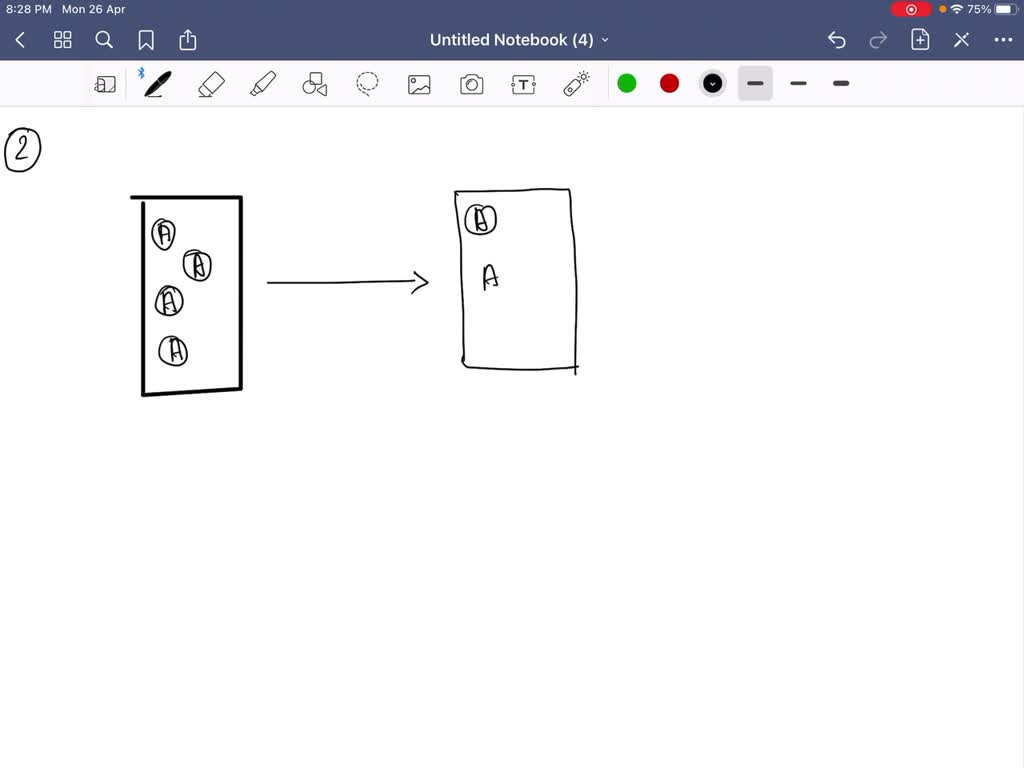Open the page thumbnails grid view
Viewport: 1024px width, 768px height.
(63, 40)
